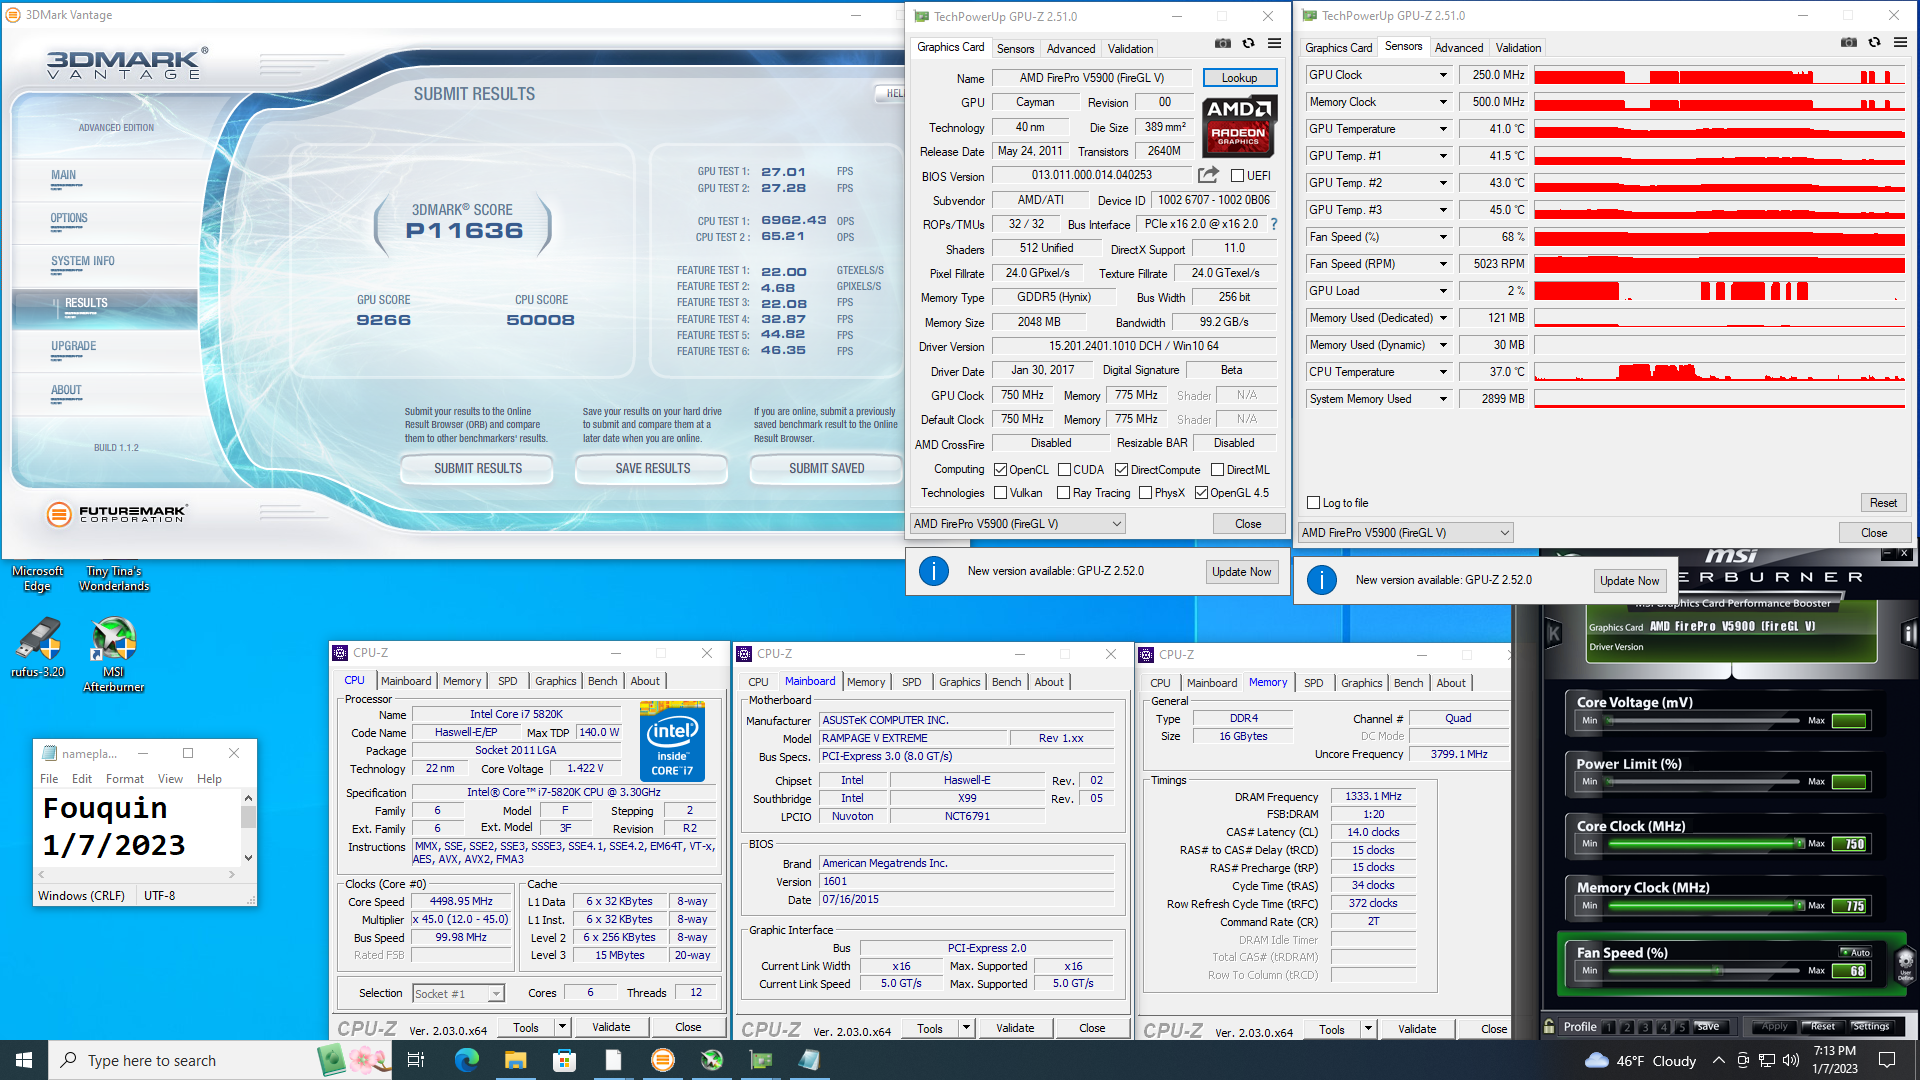Click SUBMIT RESULTS button in 3DMark Vantage
This screenshot has height=1080, width=1920.
tap(478, 468)
